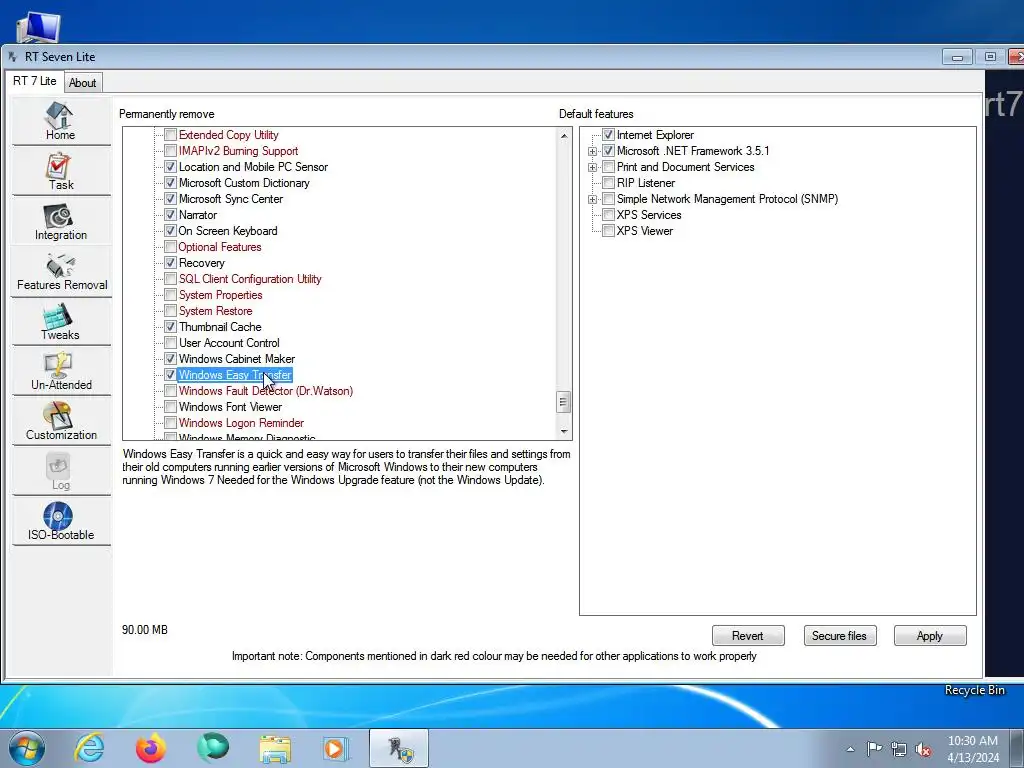1024x768 pixels.
Task: Select the Optional Features row
Action: [x=219, y=247]
